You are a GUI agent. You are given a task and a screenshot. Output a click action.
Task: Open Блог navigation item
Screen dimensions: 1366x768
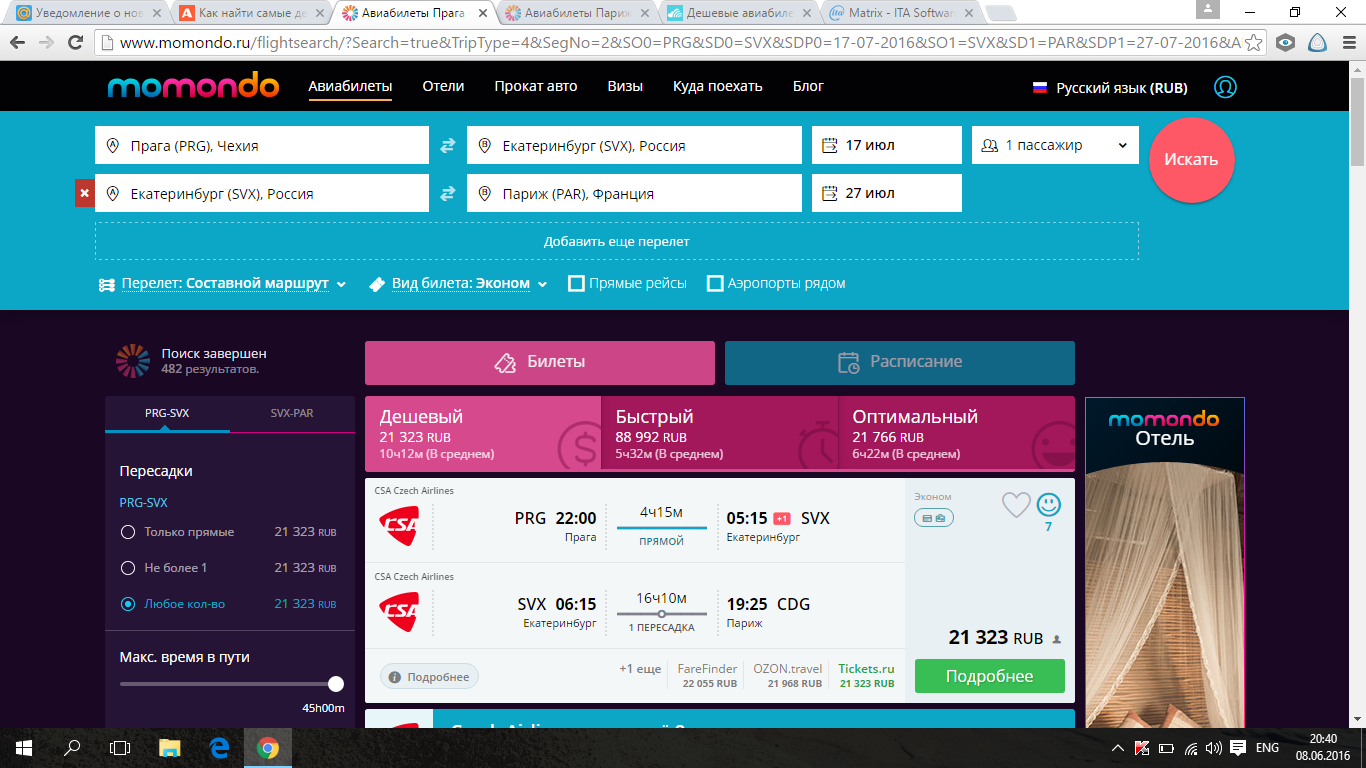click(x=808, y=86)
